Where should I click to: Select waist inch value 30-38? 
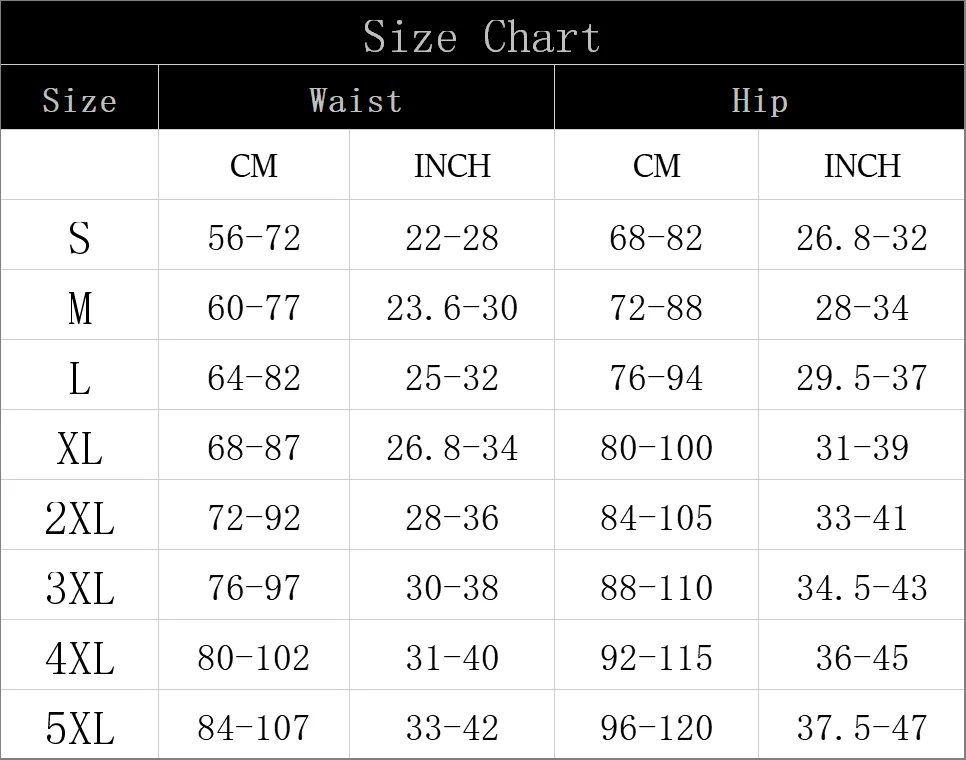(x=452, y=588)
